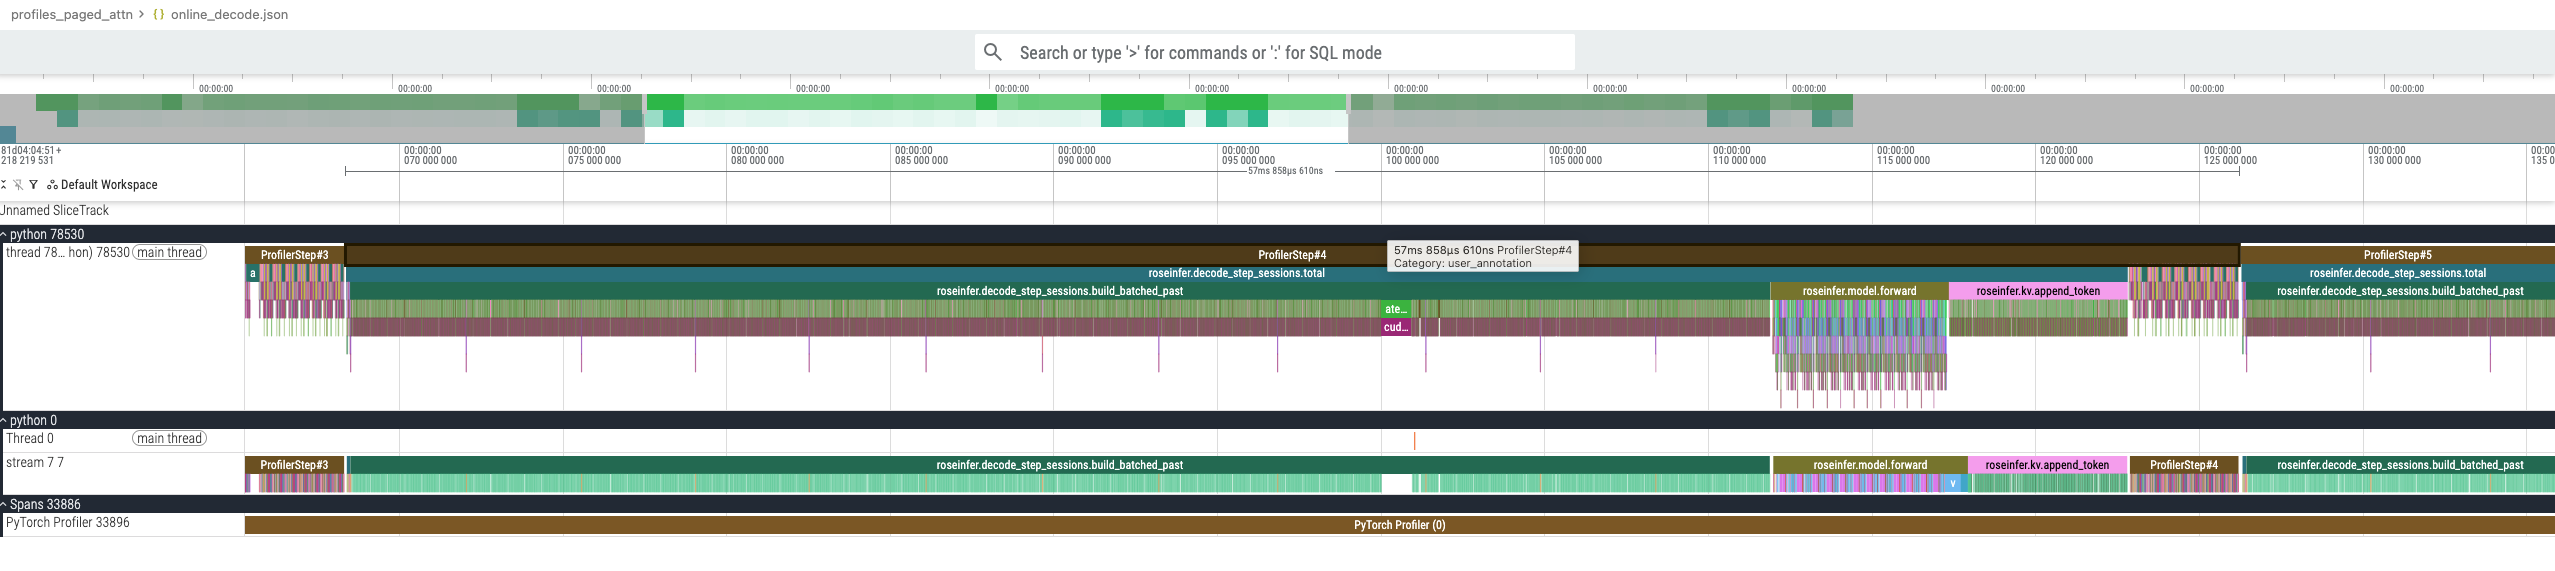Image resolution: width=2555 pixels, height=571 pixels.
Task: Click the PyTorch Profiler 33896 track label
Action: [x=68, y=523]
